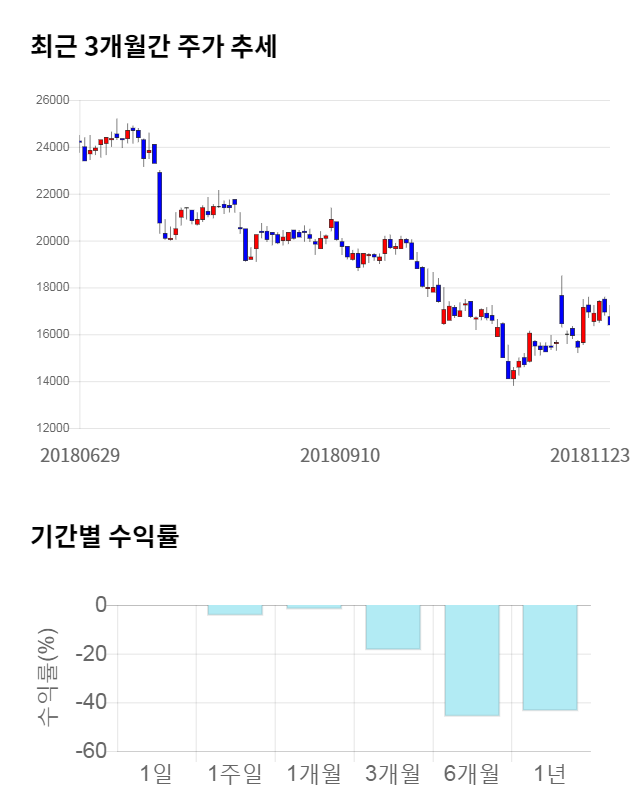Click the 1년 return bar
Image resolution: width=640 pixels, height=810 pixels.
click(550, 657)
